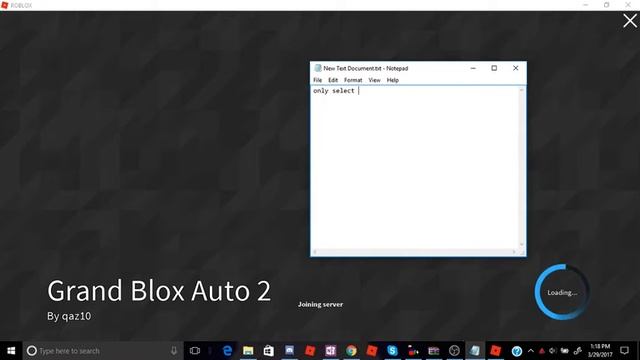The image size is (640, 360).
Task: Click the Notepad horizontal scrollbar
Action: (415, 252)
